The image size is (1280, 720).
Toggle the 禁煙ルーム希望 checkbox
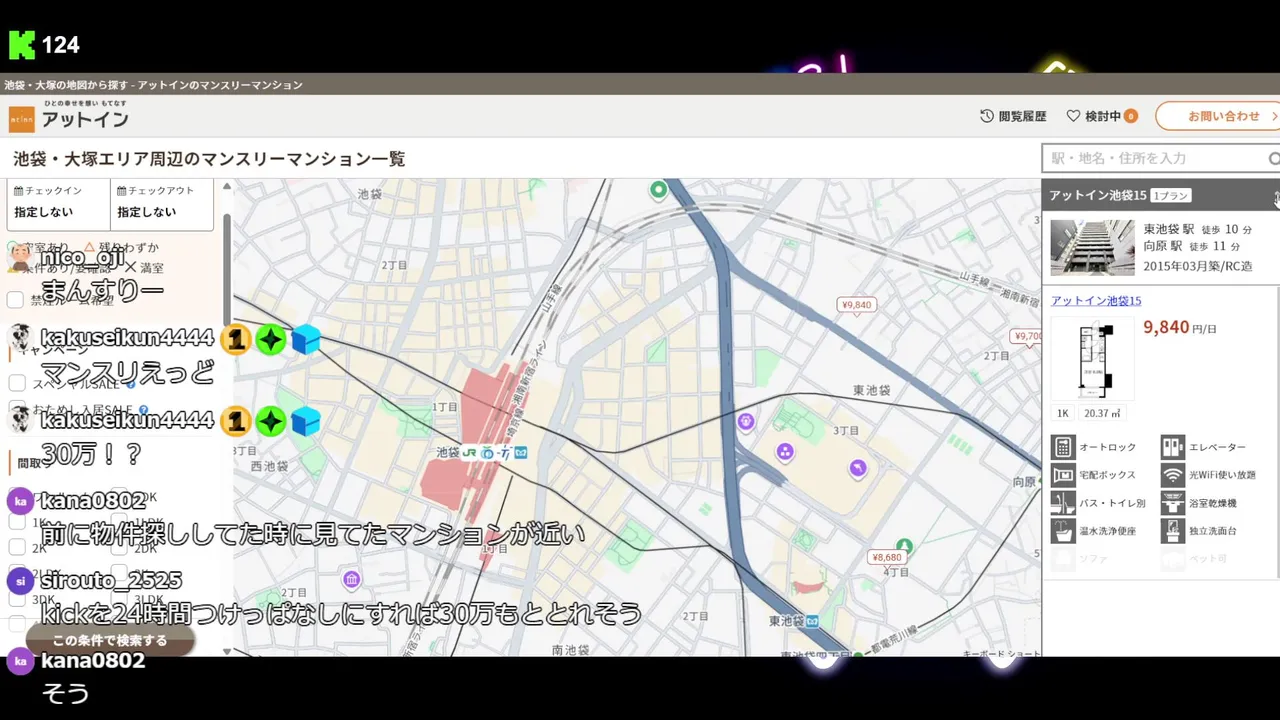coord(16,300)
